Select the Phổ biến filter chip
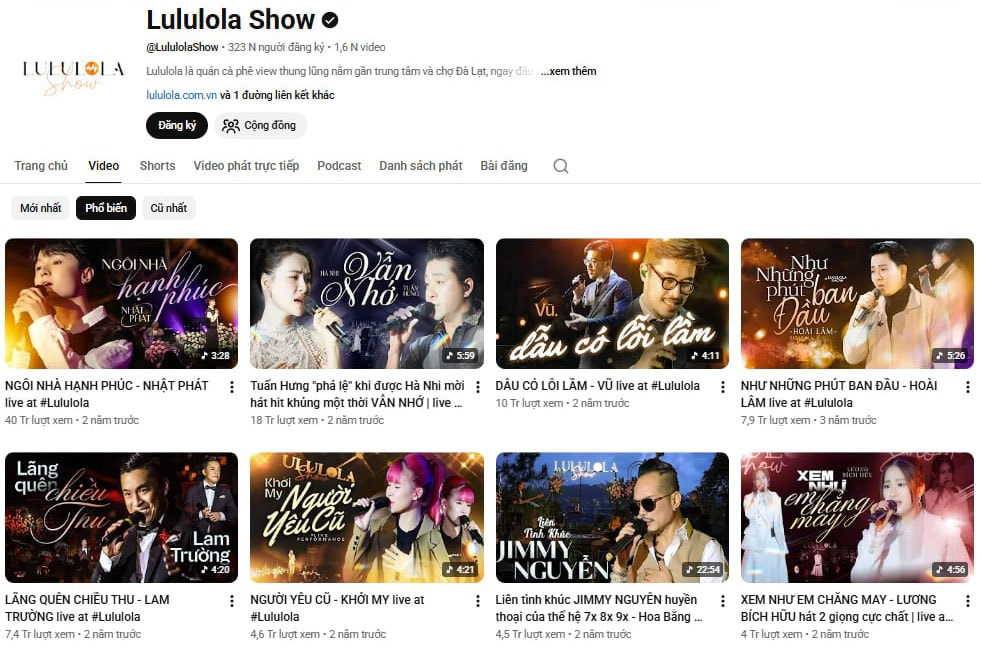The image size is (981, 649). [106, 208]
